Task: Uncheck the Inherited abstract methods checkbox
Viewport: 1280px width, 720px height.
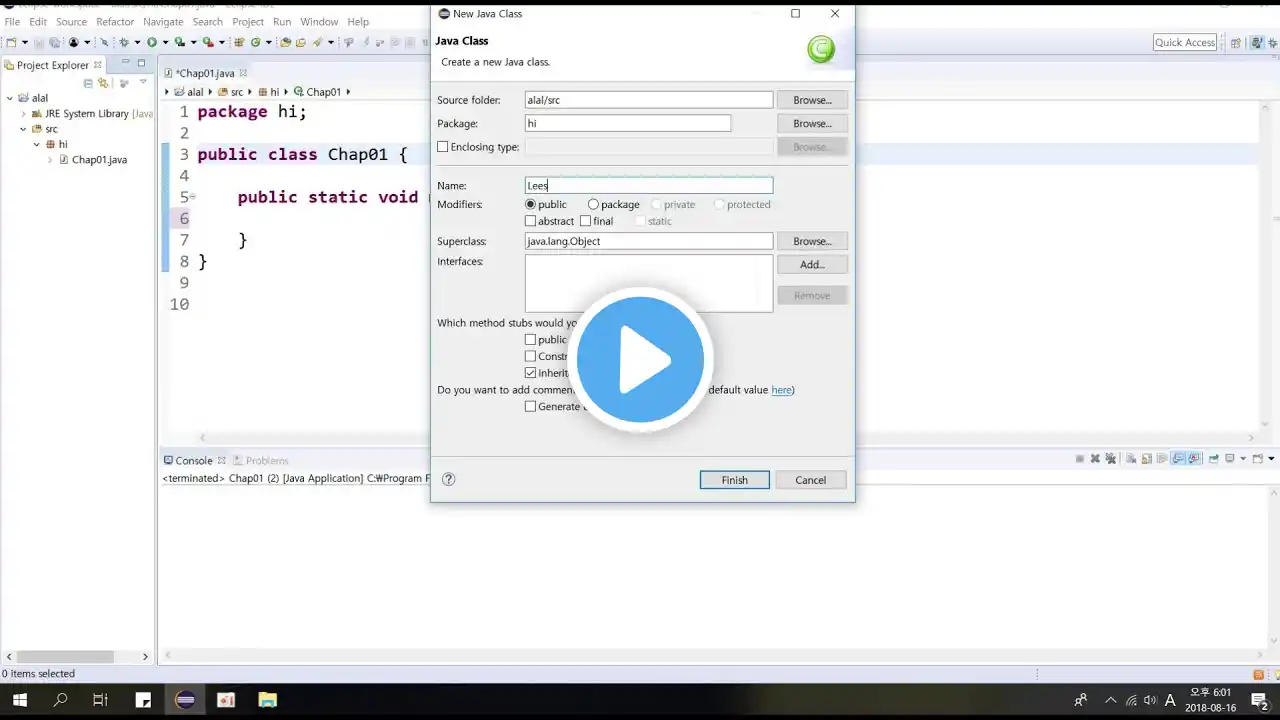Action: click(x=531, y=373)
